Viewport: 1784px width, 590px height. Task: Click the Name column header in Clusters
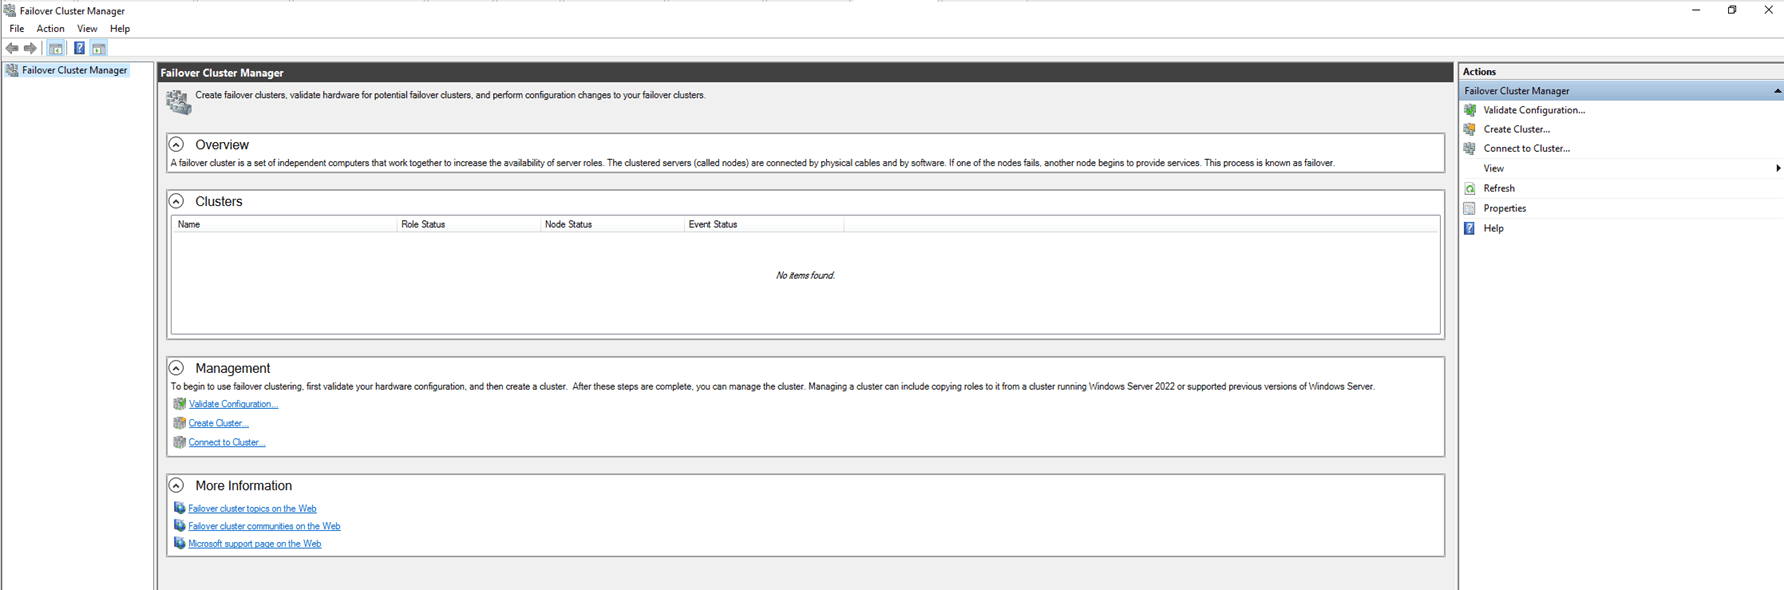point(285,224)
